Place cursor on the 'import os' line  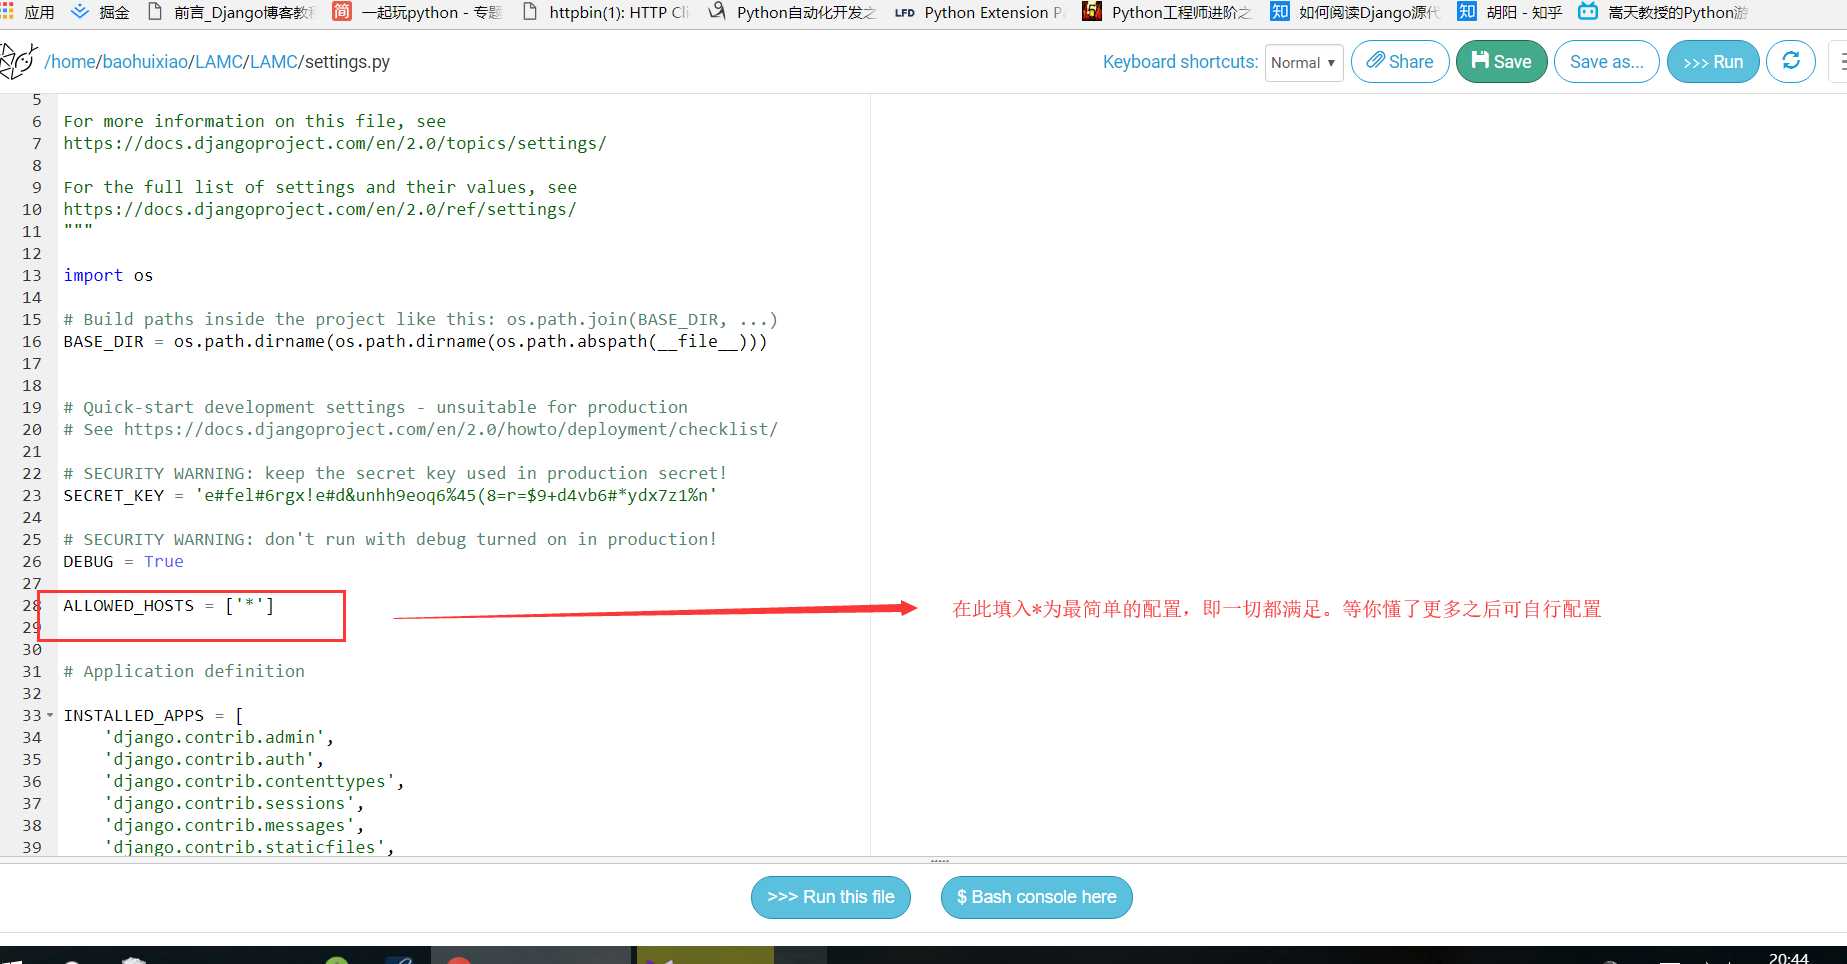pos(108,275)
